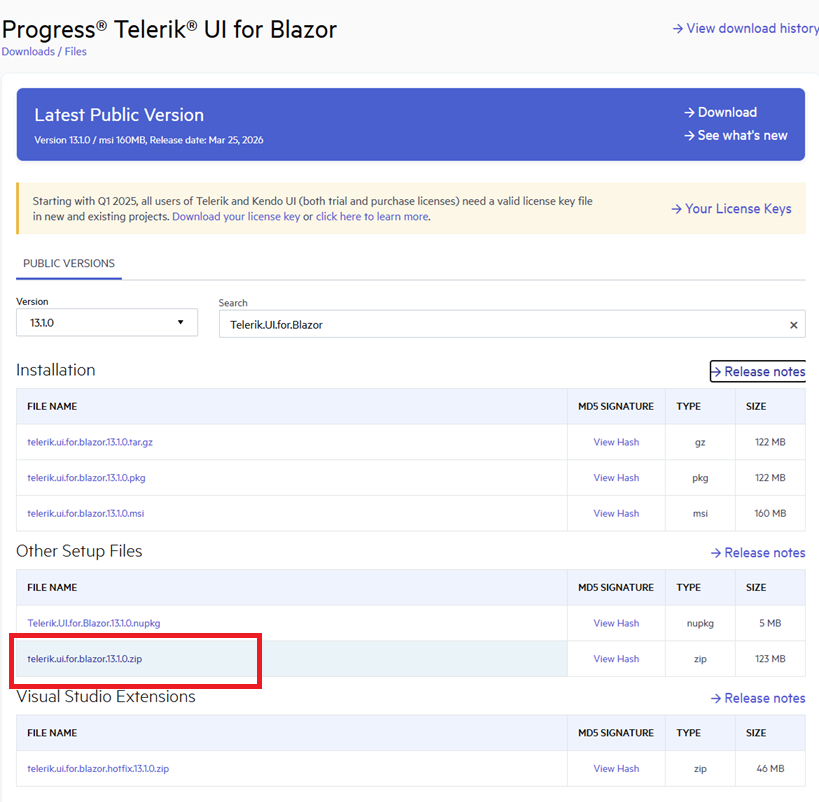View Hash for the nupkg file
Image resolution: width=819 pixels, height=802 pixels.
(x=616, y=623)
